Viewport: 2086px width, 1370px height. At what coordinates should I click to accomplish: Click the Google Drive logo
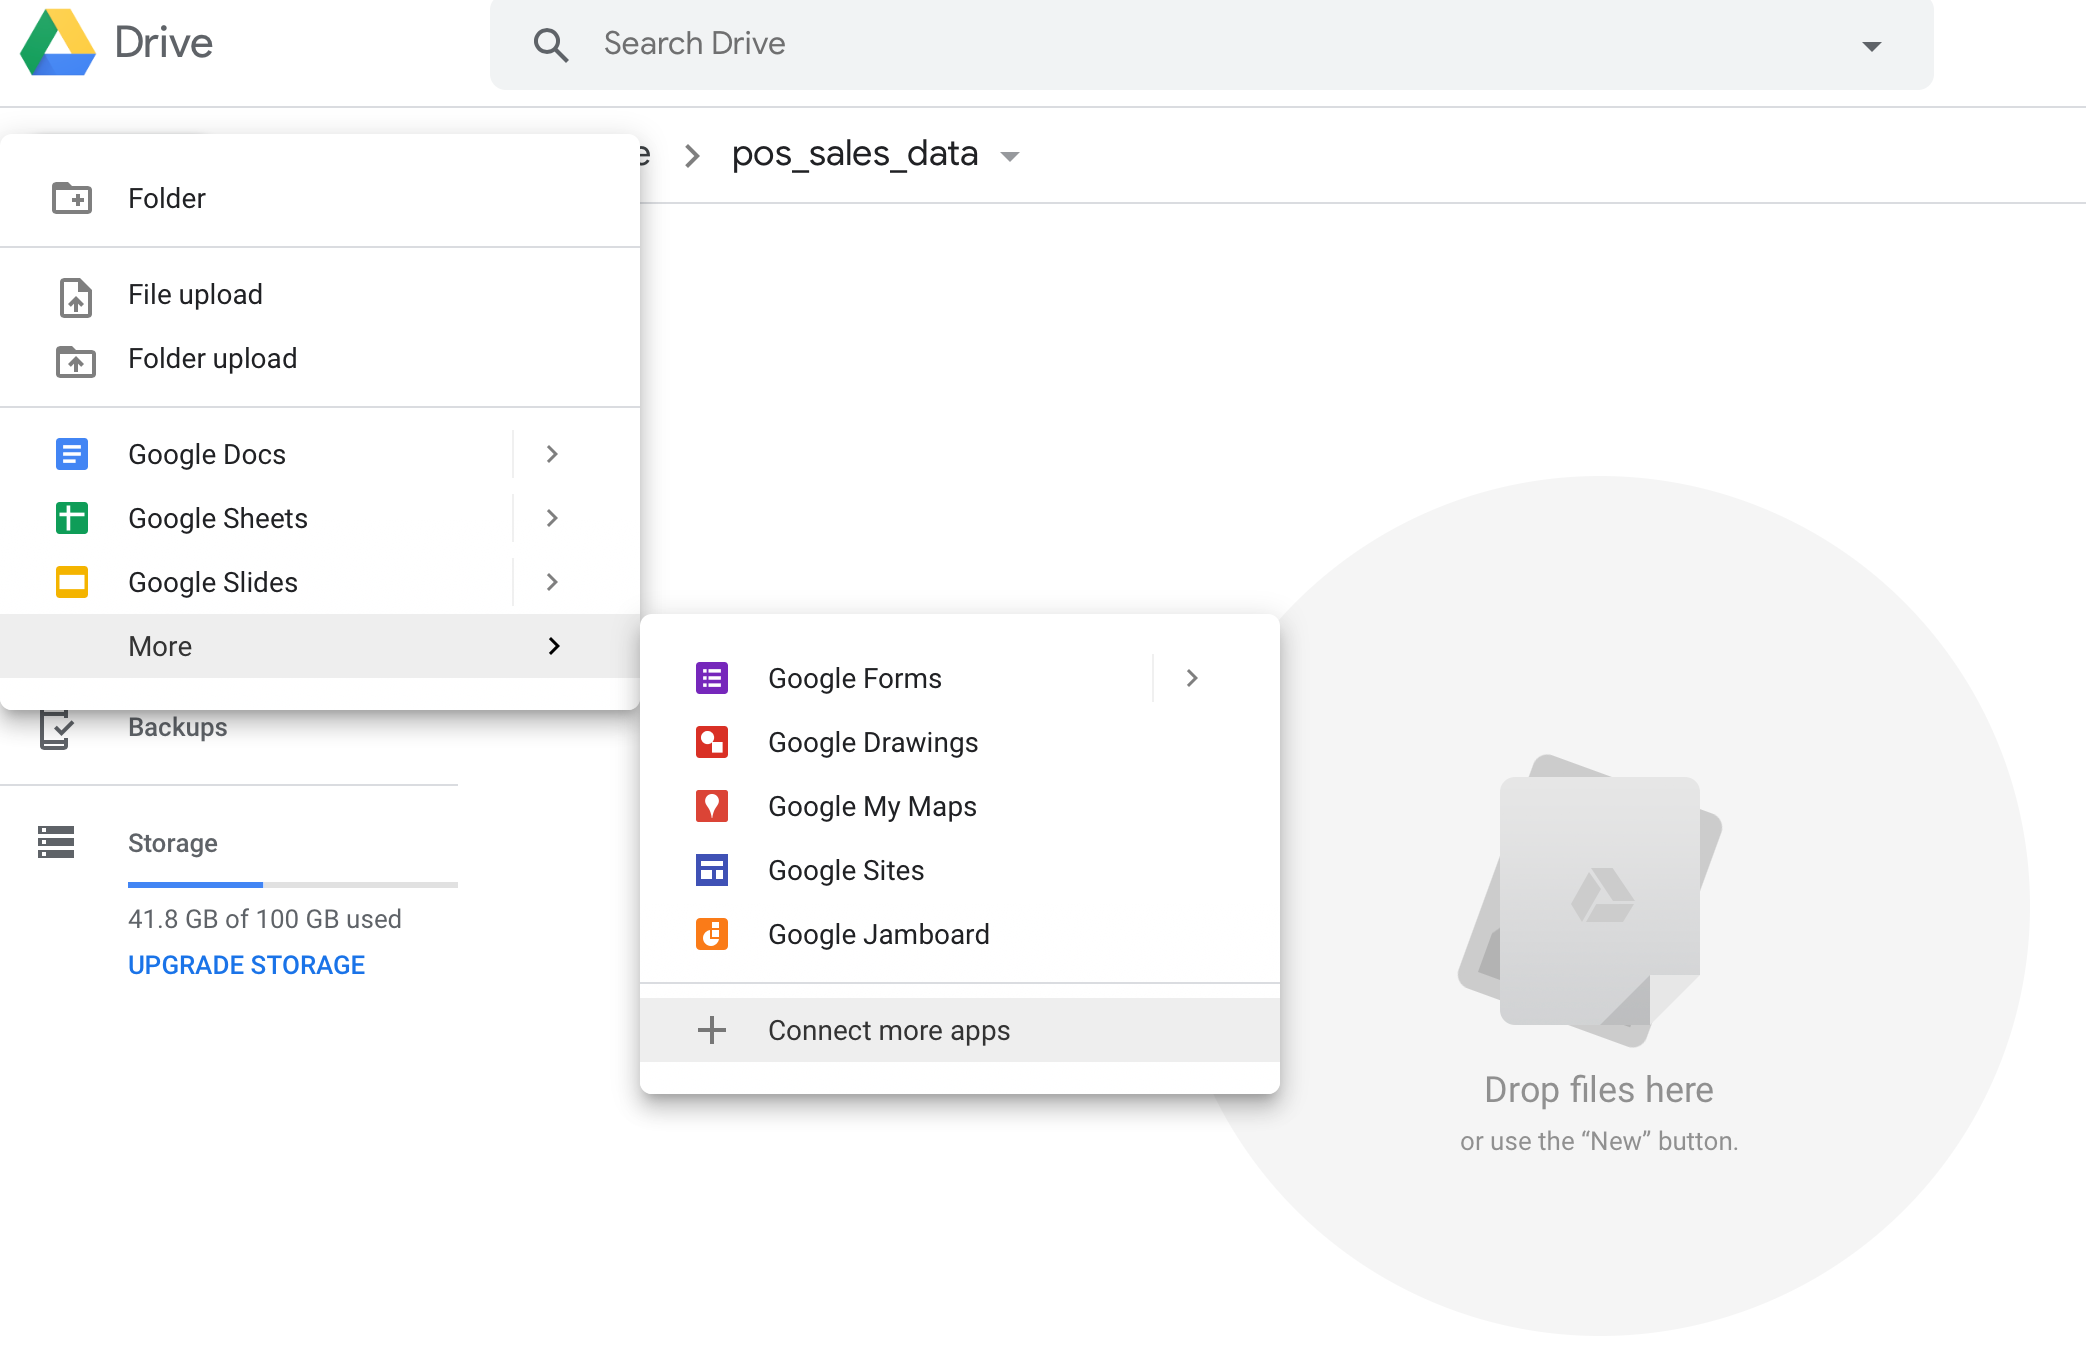click(58, 43)
